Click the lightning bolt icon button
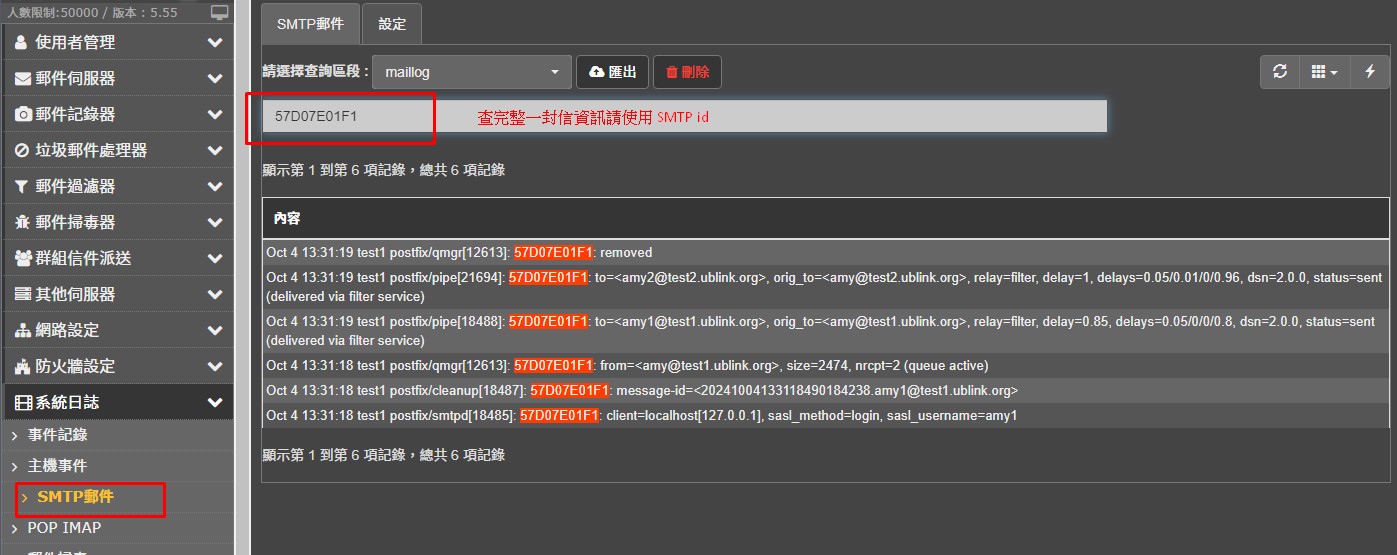1397x555 pixels. 1369,72
